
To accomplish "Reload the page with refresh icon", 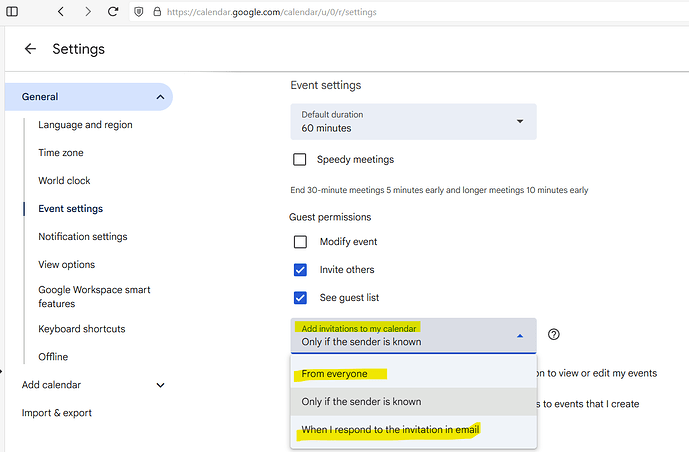I will click(x=113, y=12).
